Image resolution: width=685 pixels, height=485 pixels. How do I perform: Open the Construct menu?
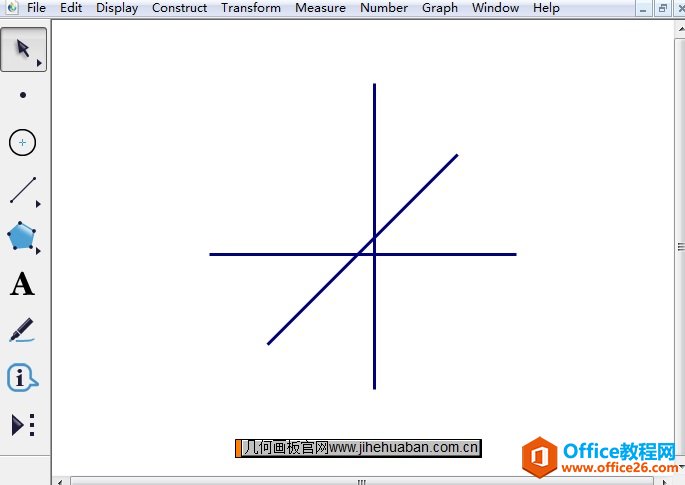pos(180,8)
